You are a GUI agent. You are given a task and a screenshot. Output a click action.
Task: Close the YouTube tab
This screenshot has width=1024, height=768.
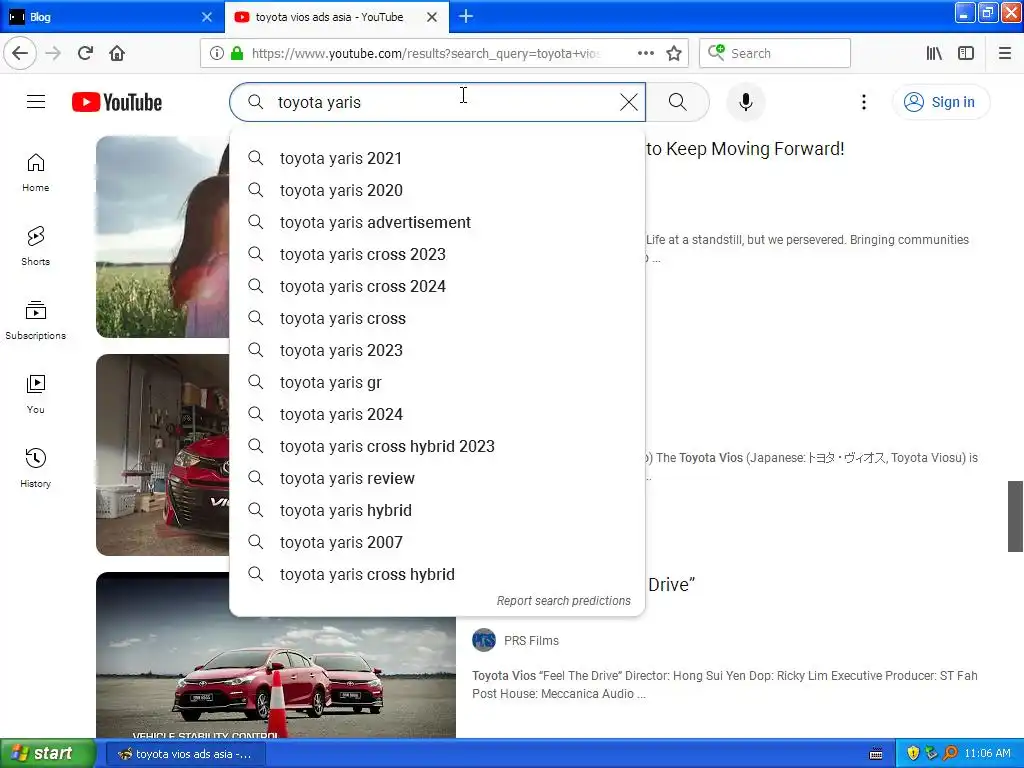(x=432, y=17)
